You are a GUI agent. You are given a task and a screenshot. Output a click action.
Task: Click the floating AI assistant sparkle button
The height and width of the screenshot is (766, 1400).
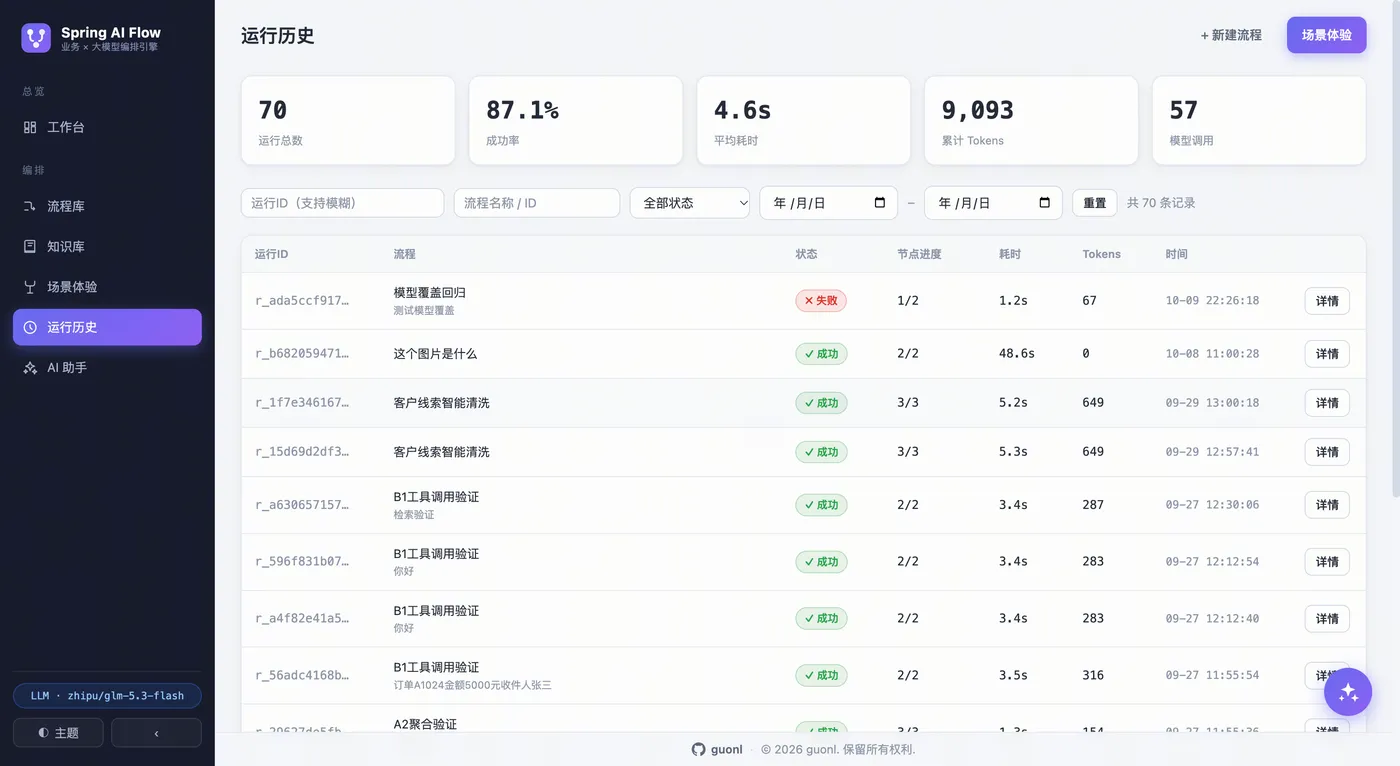[x=1348, y=692]
